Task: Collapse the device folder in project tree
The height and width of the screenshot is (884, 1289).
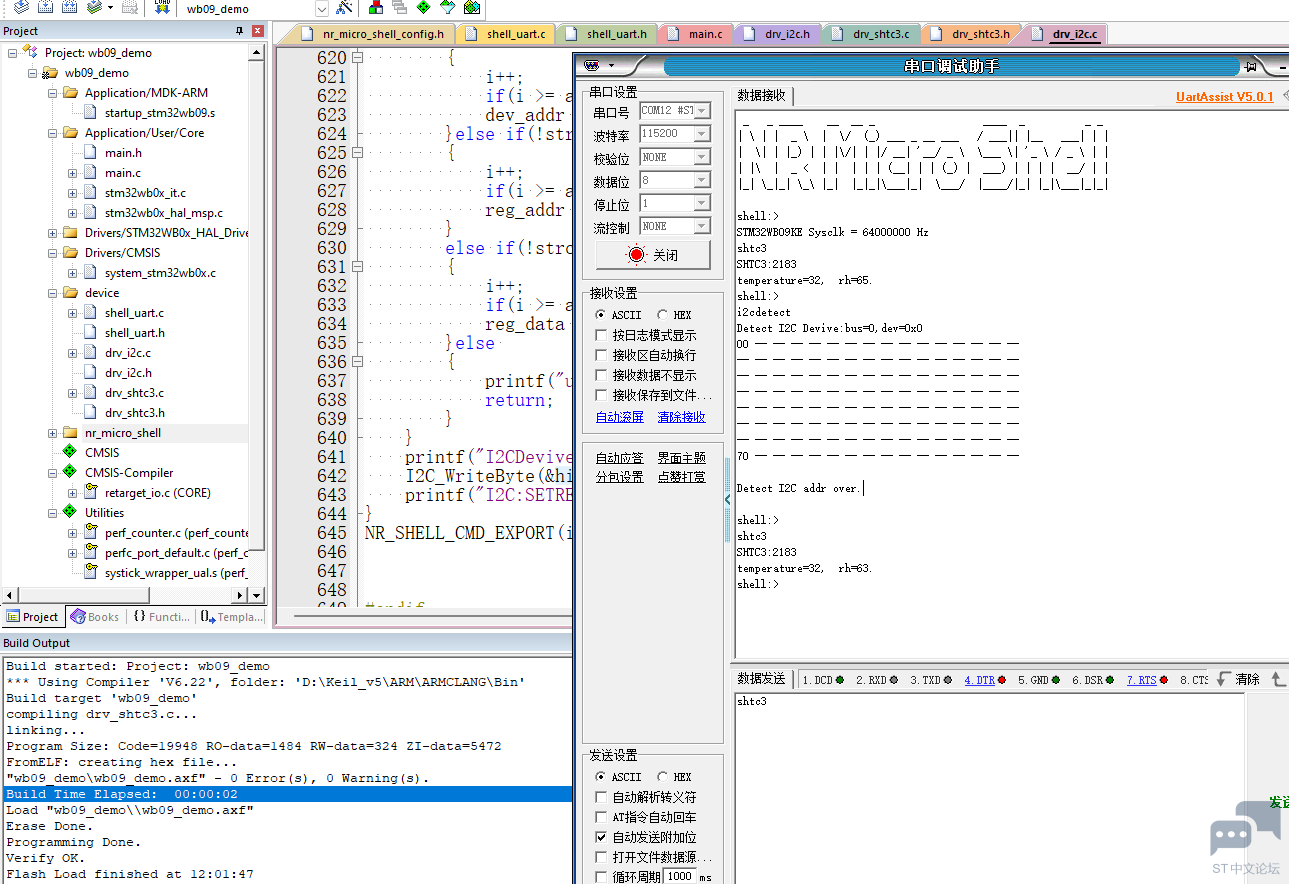Action: tap(53, 293)
